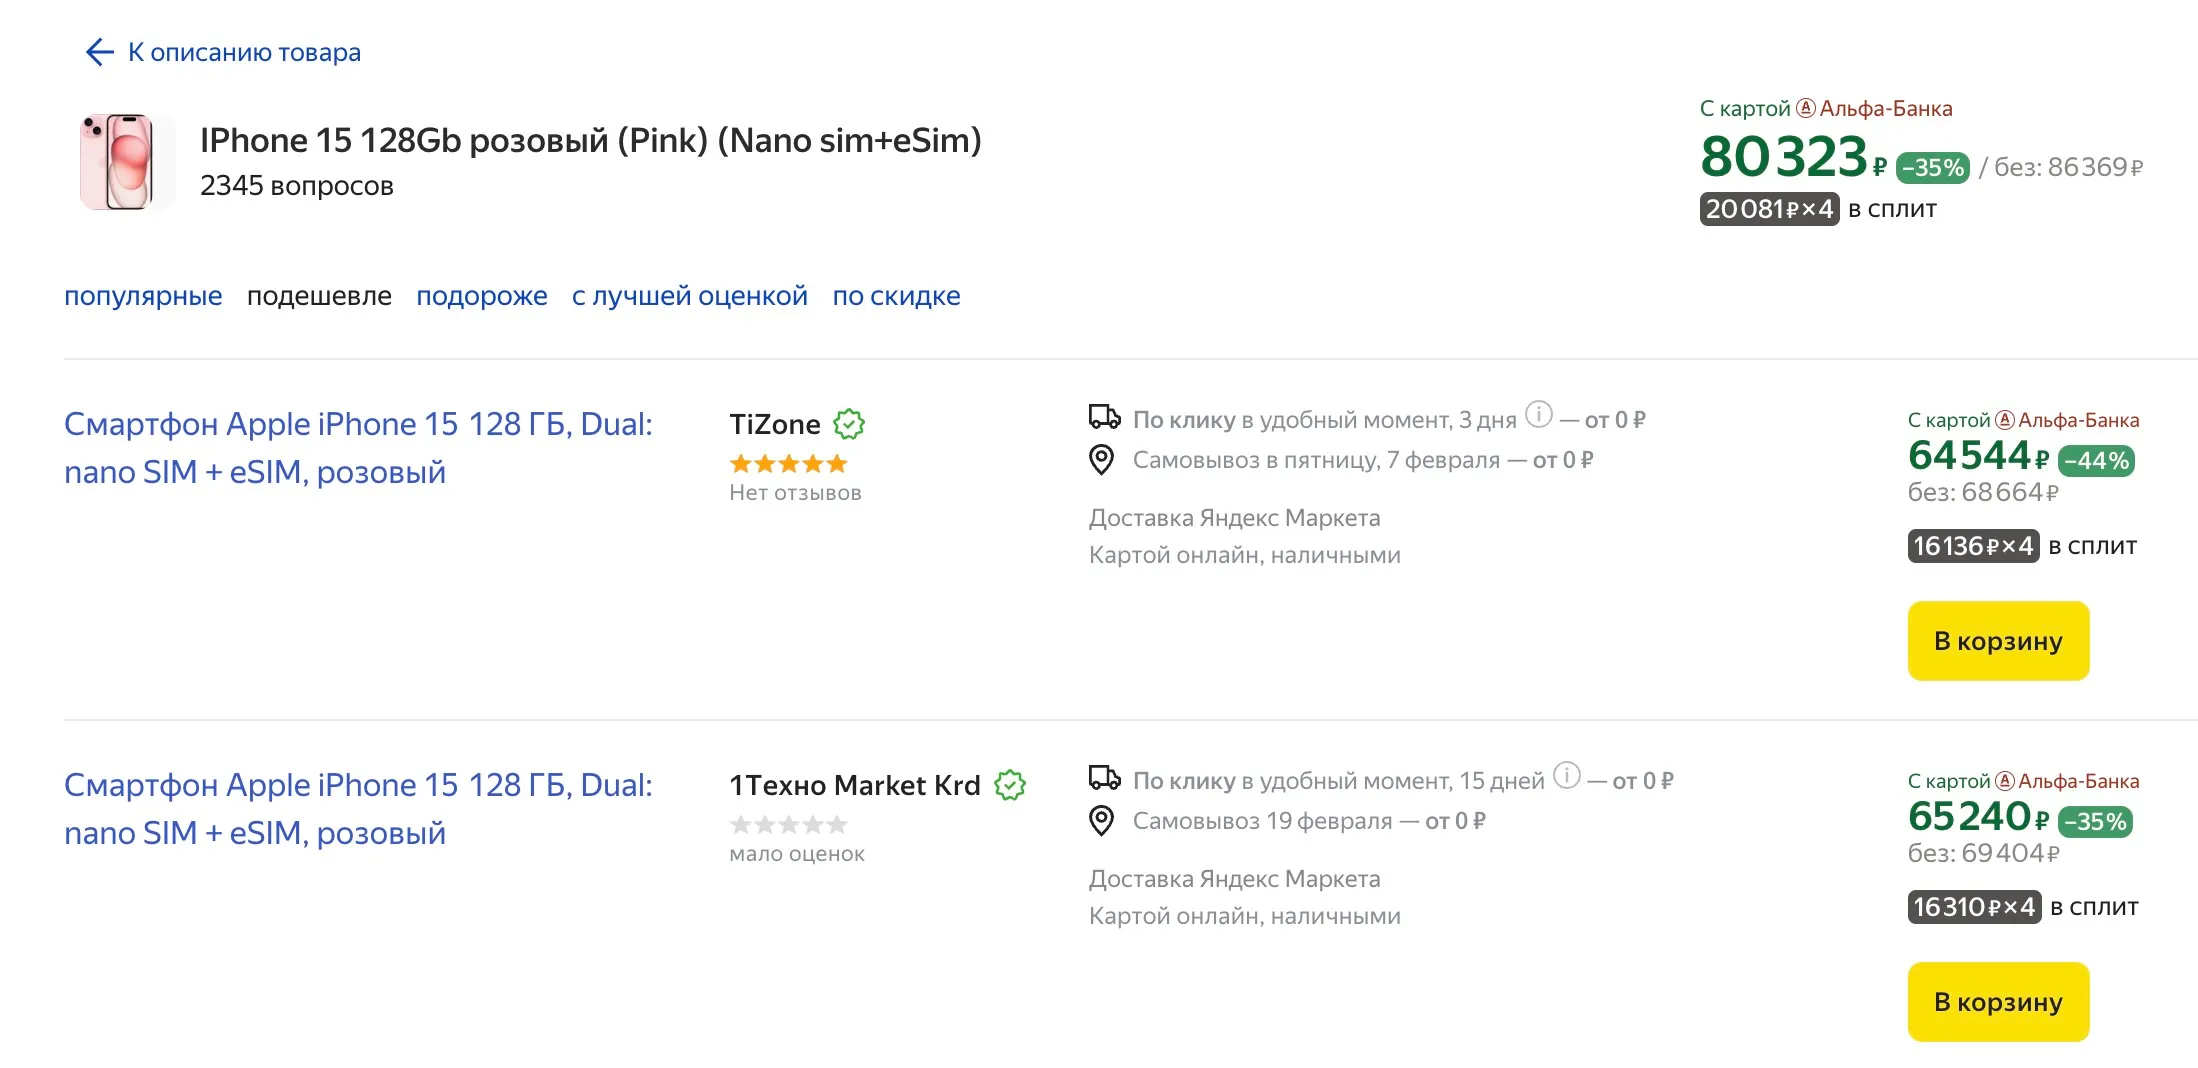Viewport: 2198px width, 1068px height.
Task: Sort offers by с лучшей оценкой
Action: pos(689,296)
